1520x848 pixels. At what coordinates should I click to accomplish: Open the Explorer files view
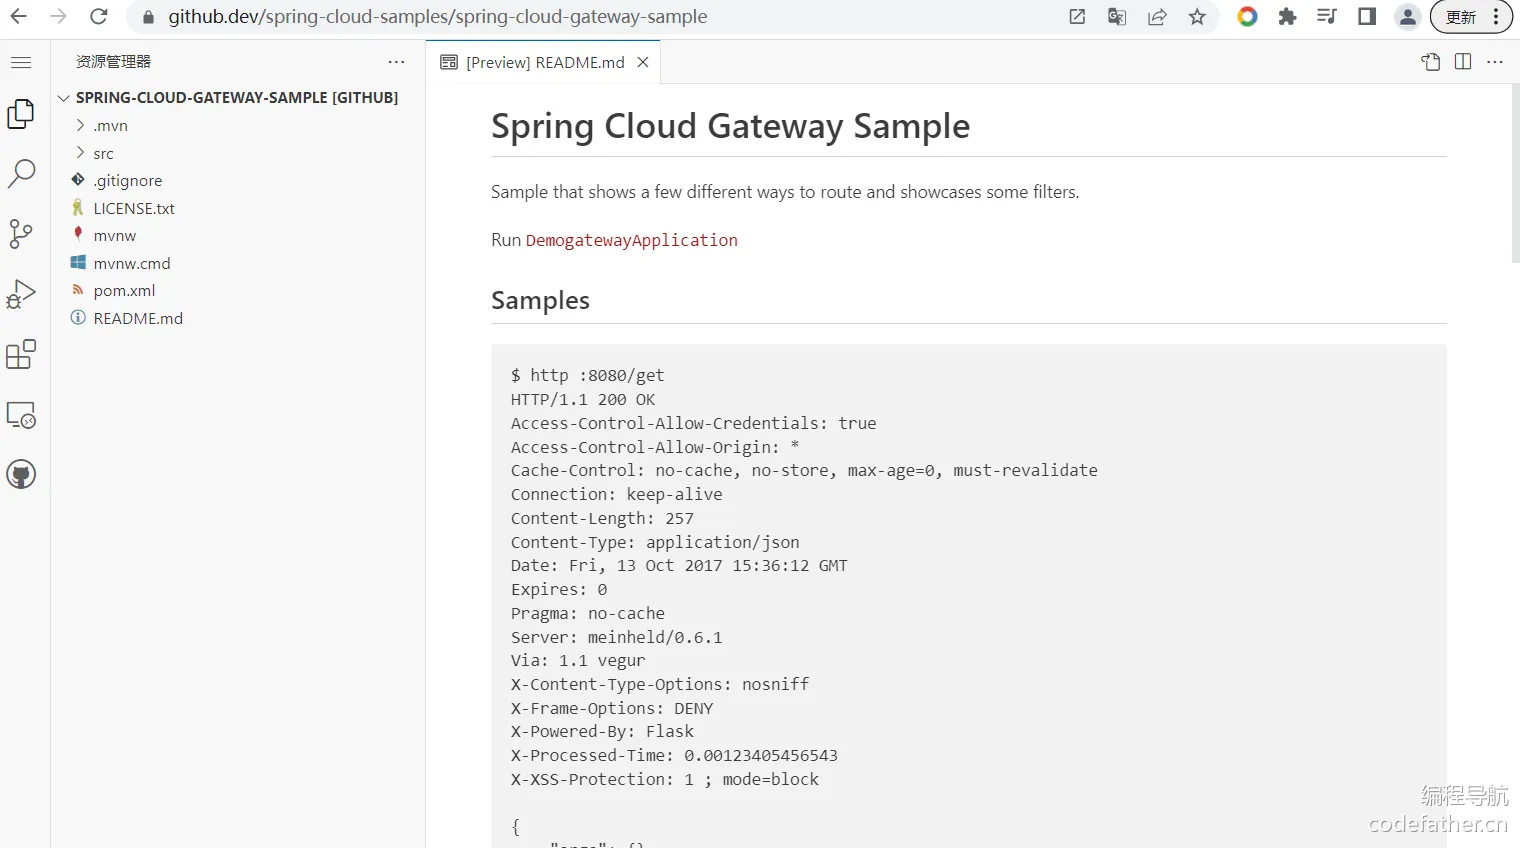pos(21,114)
